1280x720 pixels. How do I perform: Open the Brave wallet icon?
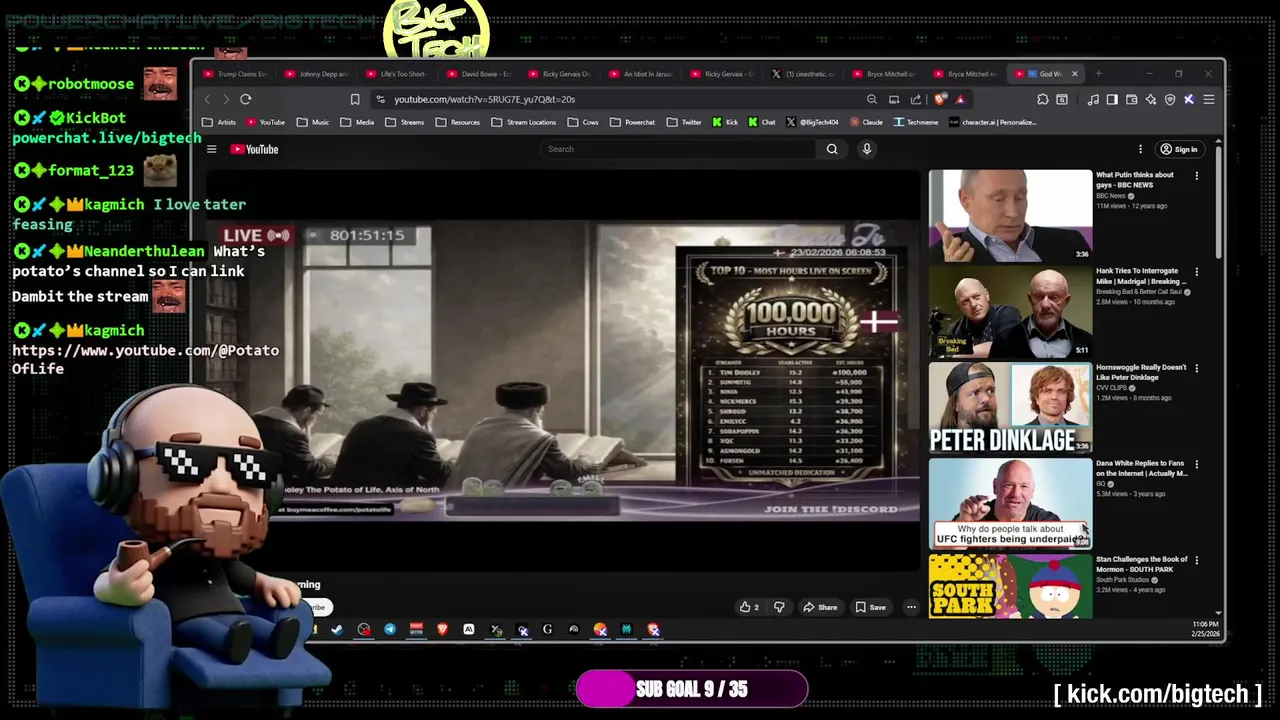click(1131, 99)
